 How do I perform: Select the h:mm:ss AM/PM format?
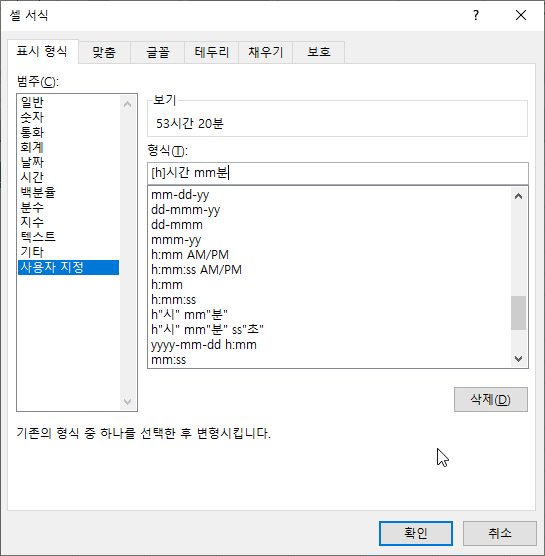click(x=329, y=270)
